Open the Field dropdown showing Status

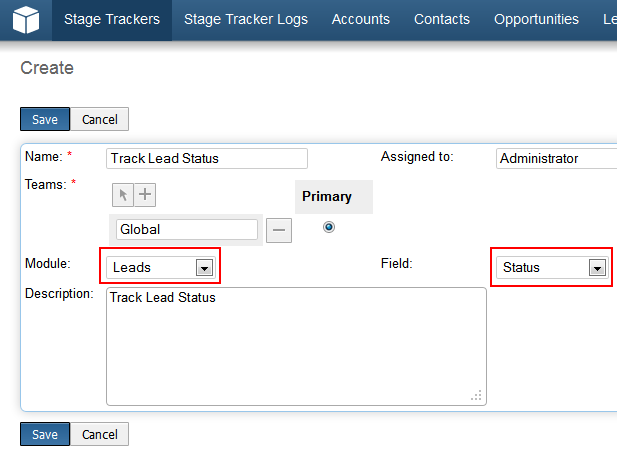(x=552, y=267)
